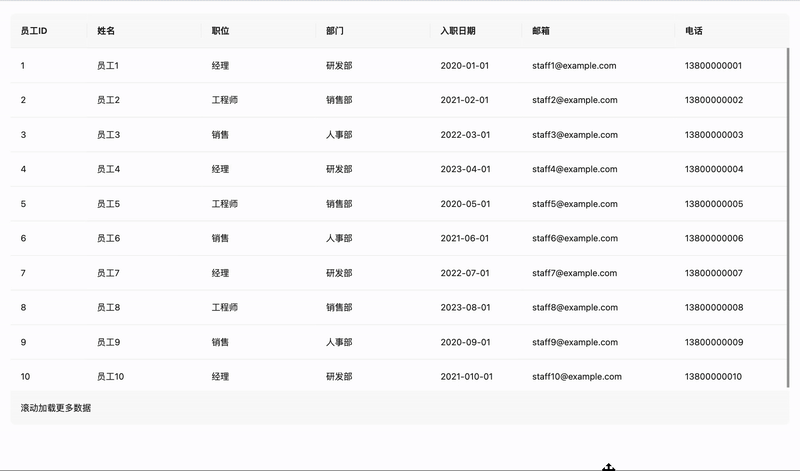Click email staff9@example.com
This screenshot has width=800, height=471.
point(574,342)
